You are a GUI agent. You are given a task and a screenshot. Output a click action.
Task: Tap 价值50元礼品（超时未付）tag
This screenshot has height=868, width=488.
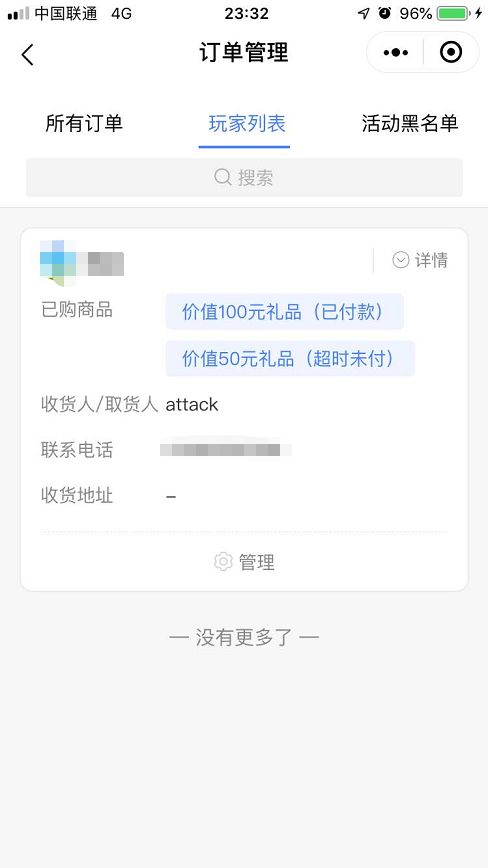coord(290,359)
